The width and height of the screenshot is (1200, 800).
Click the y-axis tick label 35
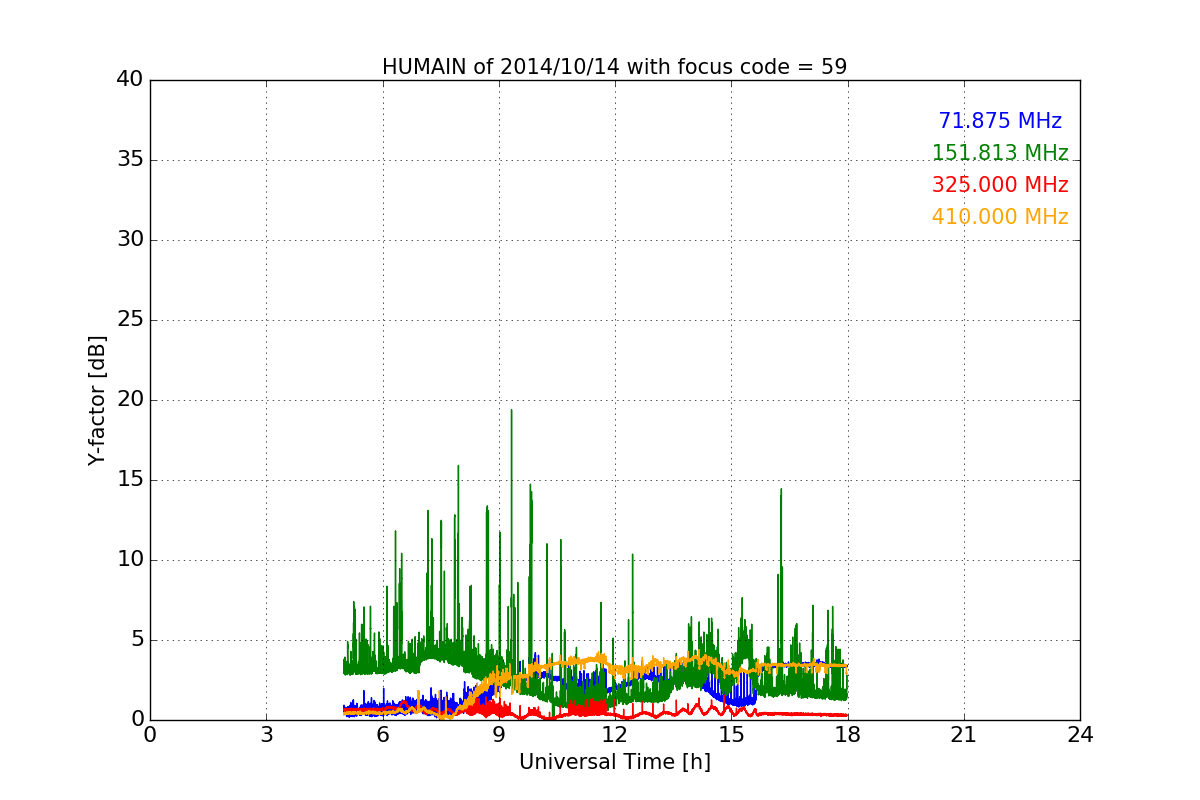pyautogui.click(x=129, y=160)
